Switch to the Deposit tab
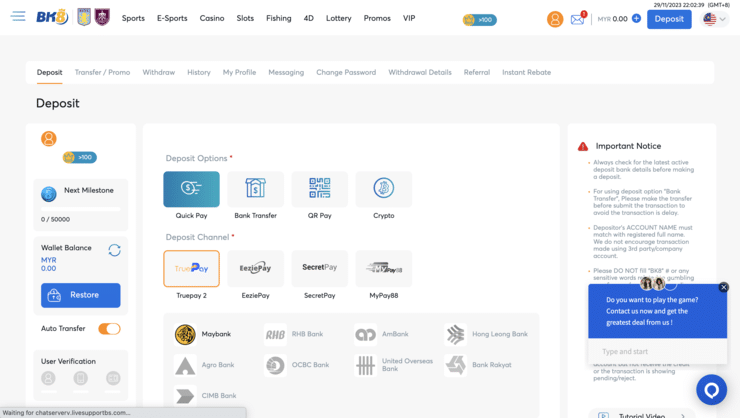Image resolution: width=740 pixels, height=418 pixels. tap(50, 73)
